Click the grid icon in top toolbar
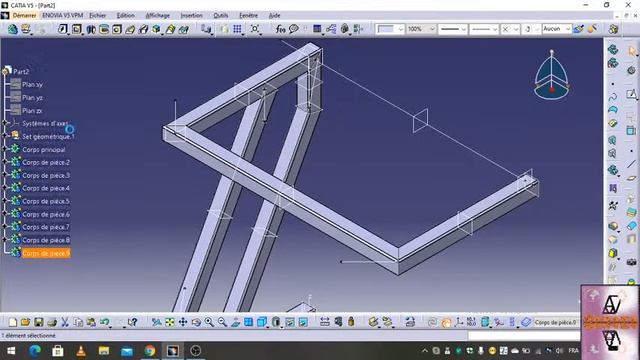This screenshot has height=360, width=640. tap(237, 29)
